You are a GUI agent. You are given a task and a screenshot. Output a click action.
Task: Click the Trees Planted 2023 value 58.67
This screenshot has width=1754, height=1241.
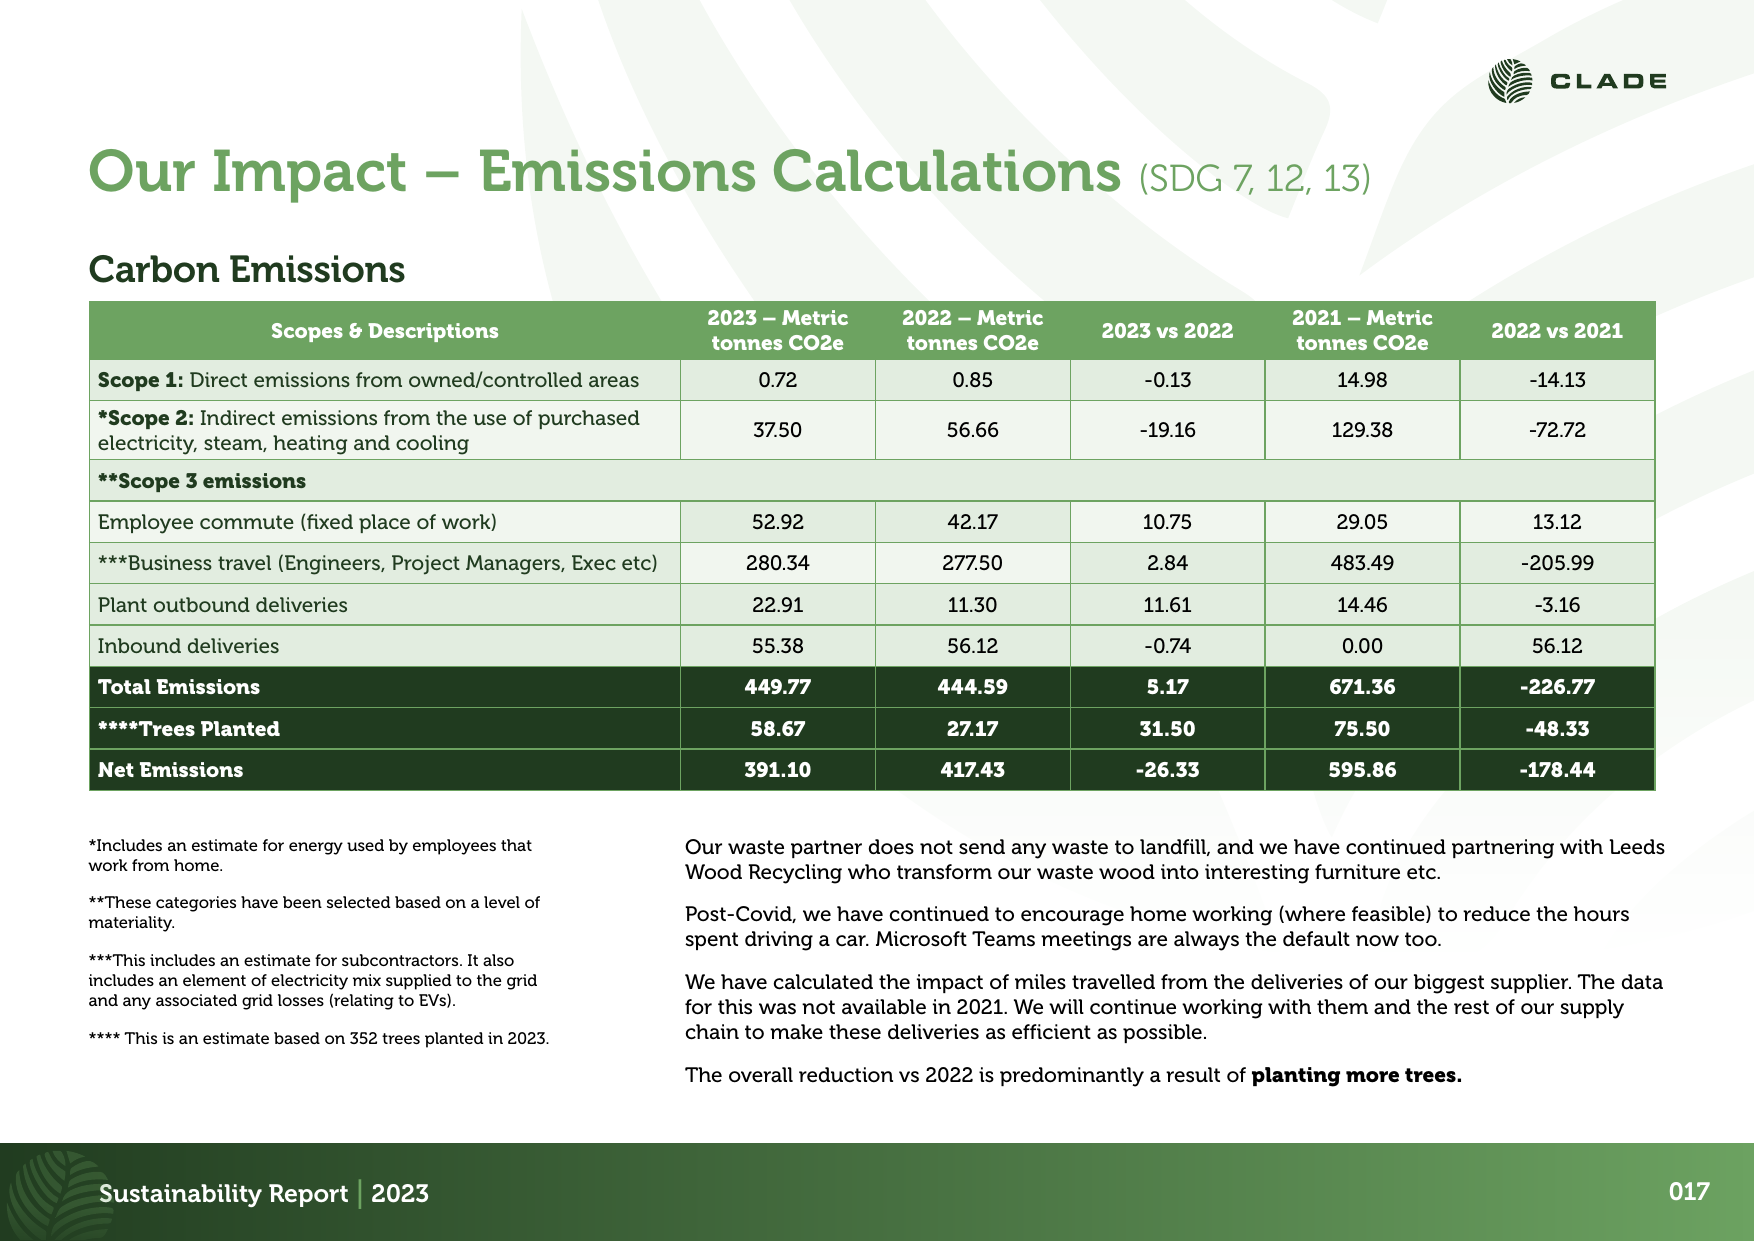(x=777, y=729)
